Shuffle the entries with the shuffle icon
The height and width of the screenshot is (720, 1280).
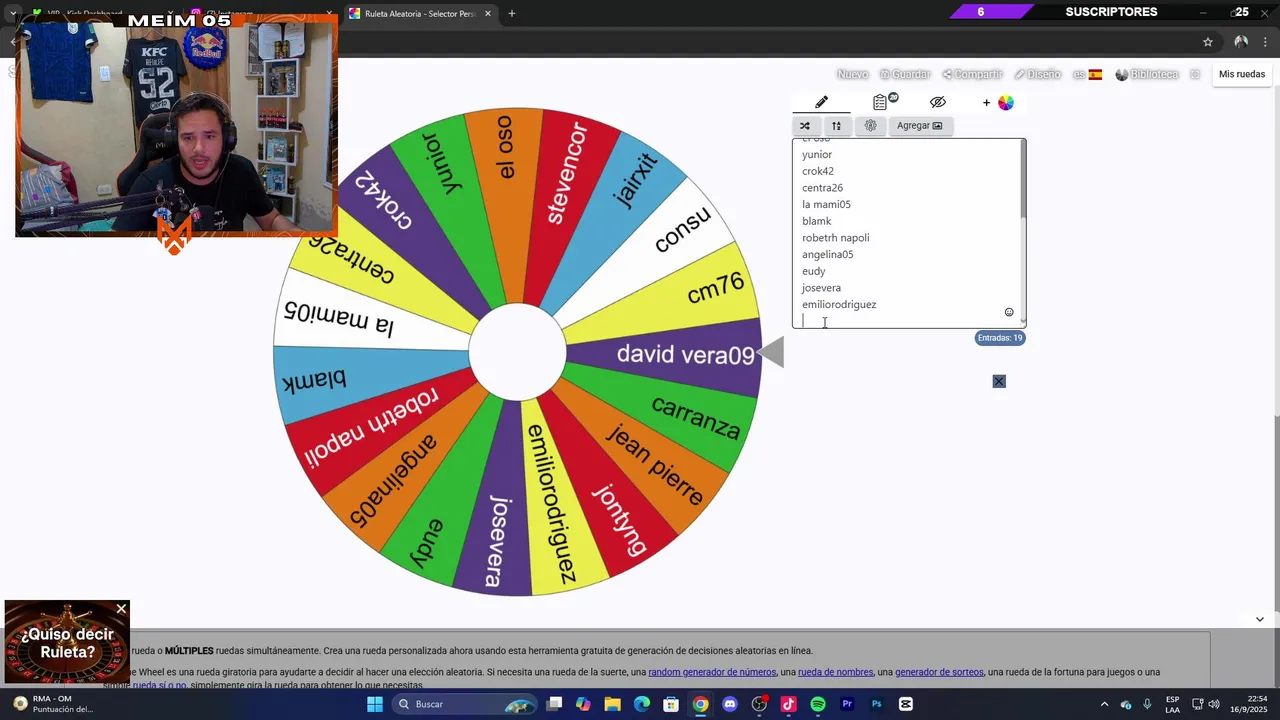[x=805, y=126]
